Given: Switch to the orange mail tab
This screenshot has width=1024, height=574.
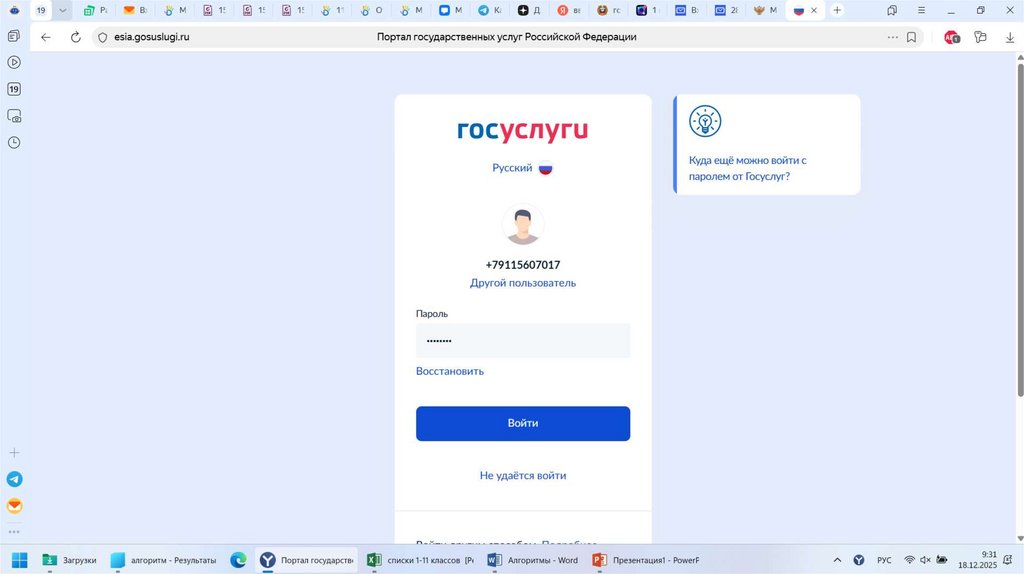Looking at the screenshot, I should [x=135, y=10].
